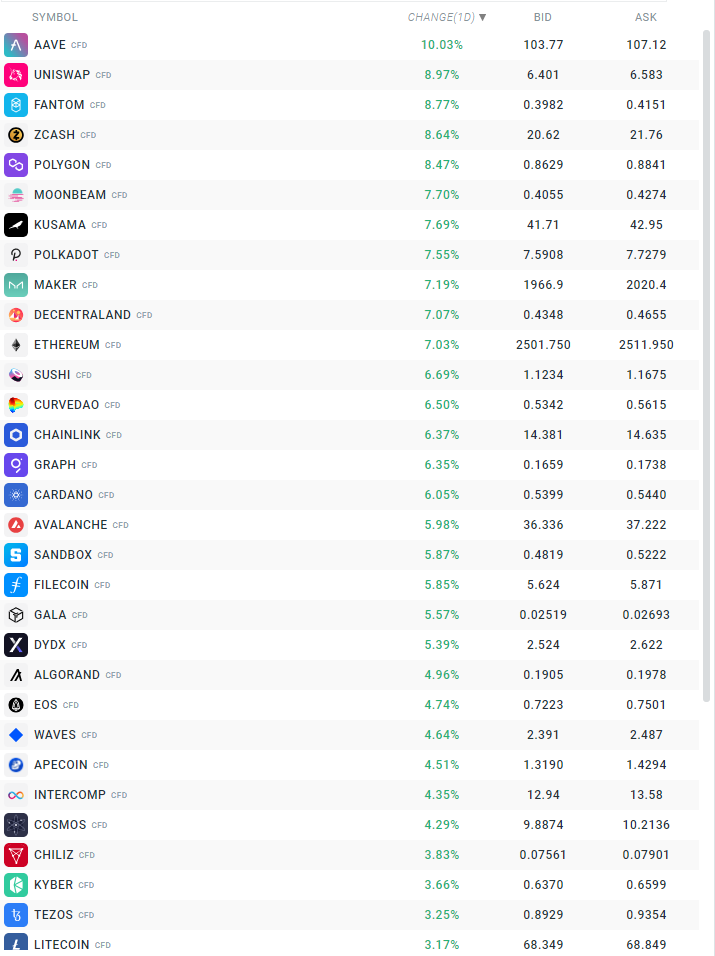Click the MAKER bid price 1966.9

point(543,285)
